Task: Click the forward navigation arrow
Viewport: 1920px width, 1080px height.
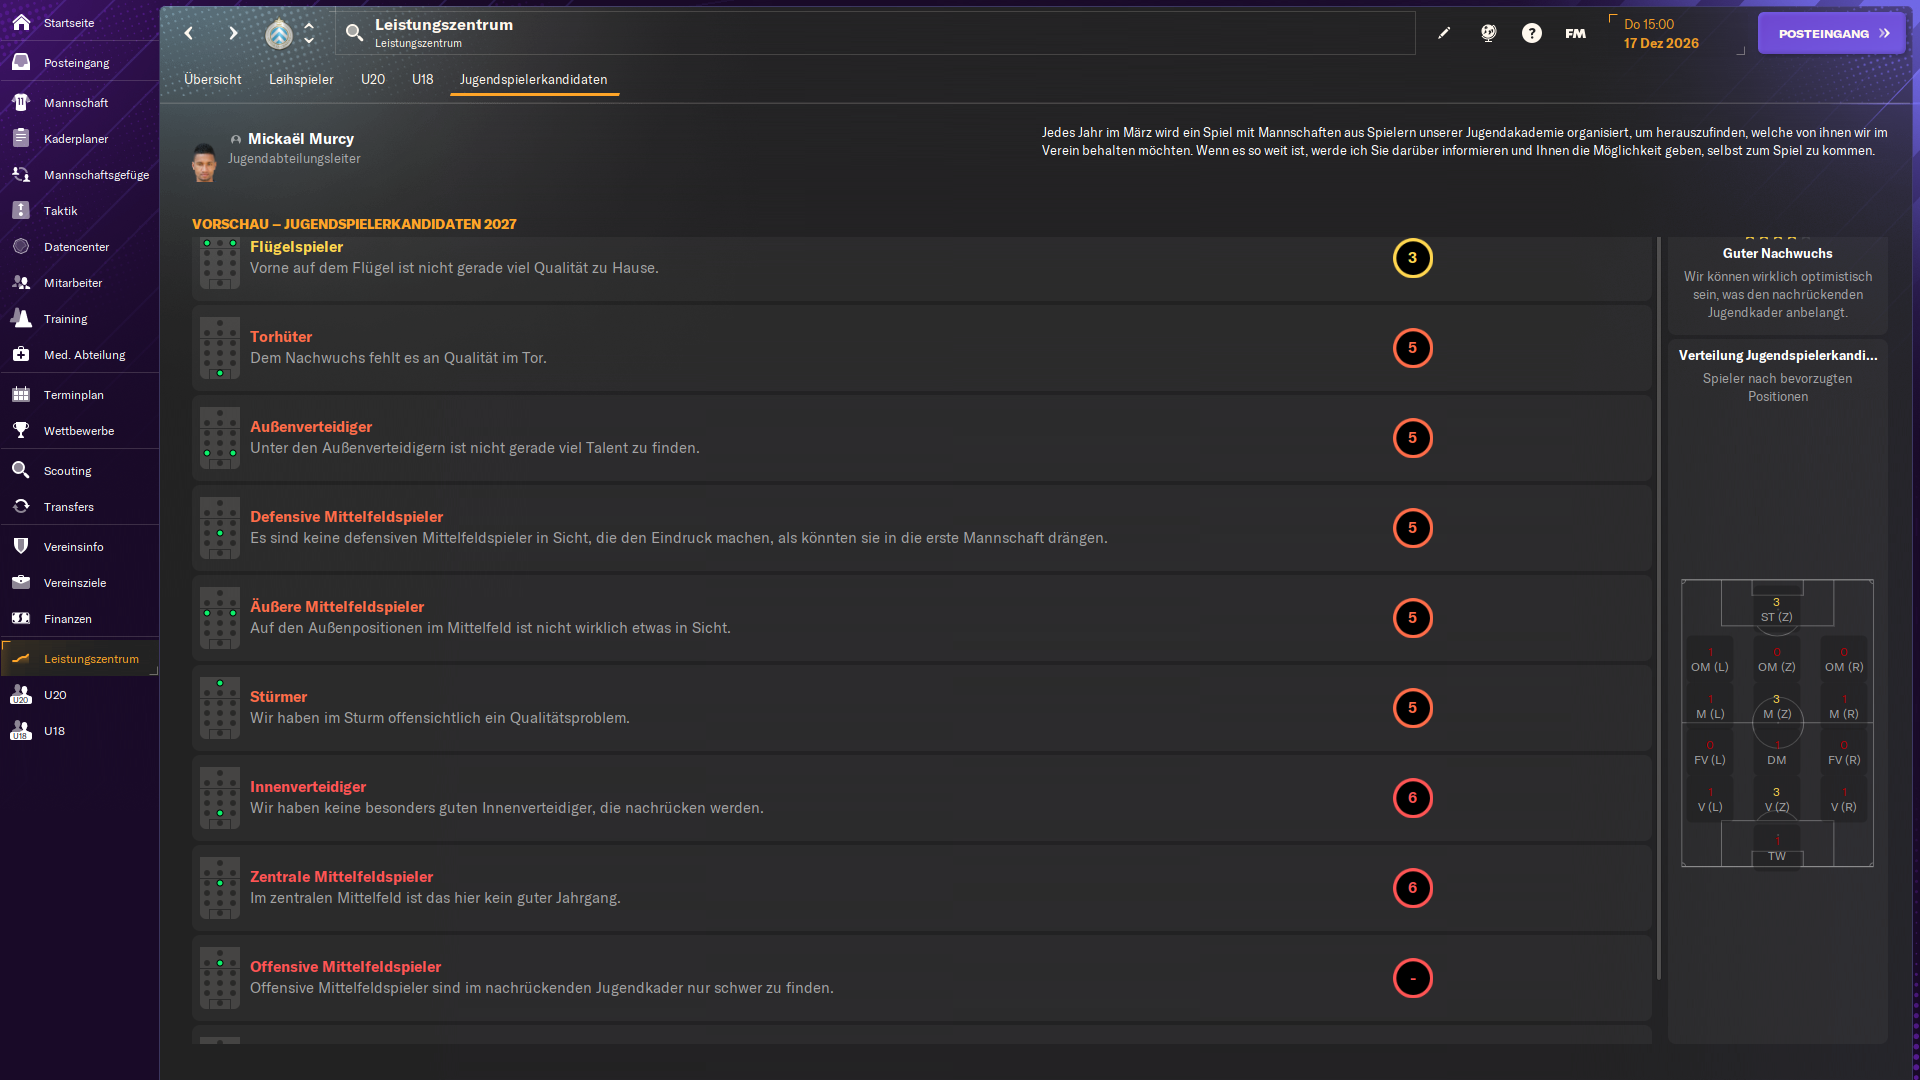Action: click(232, 33)
